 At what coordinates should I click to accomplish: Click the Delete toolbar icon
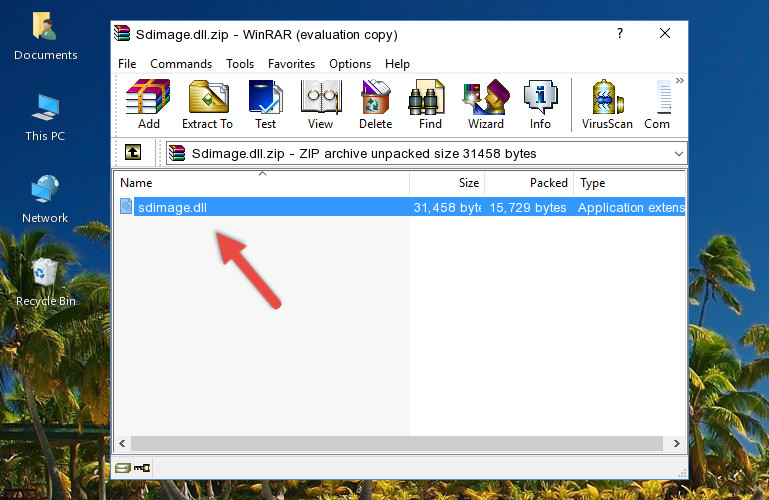[x=376, y=104]
